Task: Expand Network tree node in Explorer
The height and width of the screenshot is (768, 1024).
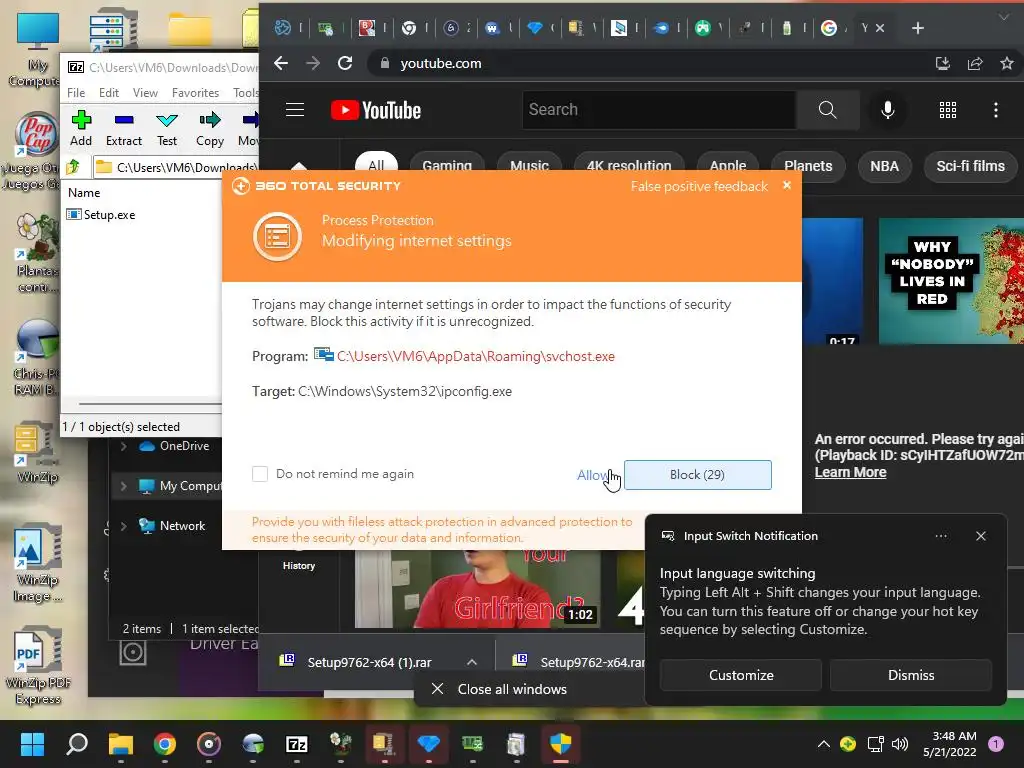Action: 123,526
